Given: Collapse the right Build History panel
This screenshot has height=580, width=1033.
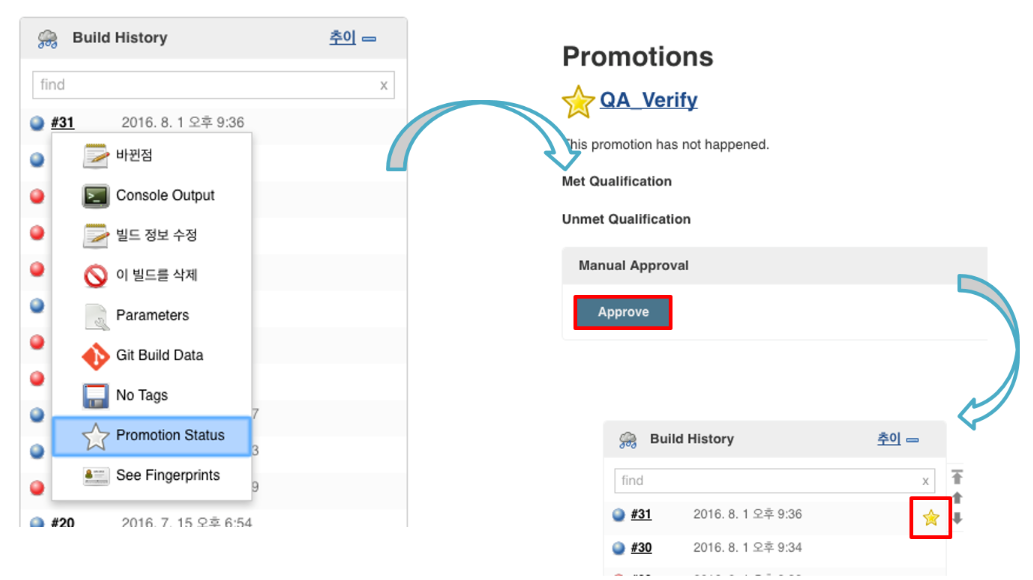Looking at the screenshot, I should pos(911,440).
